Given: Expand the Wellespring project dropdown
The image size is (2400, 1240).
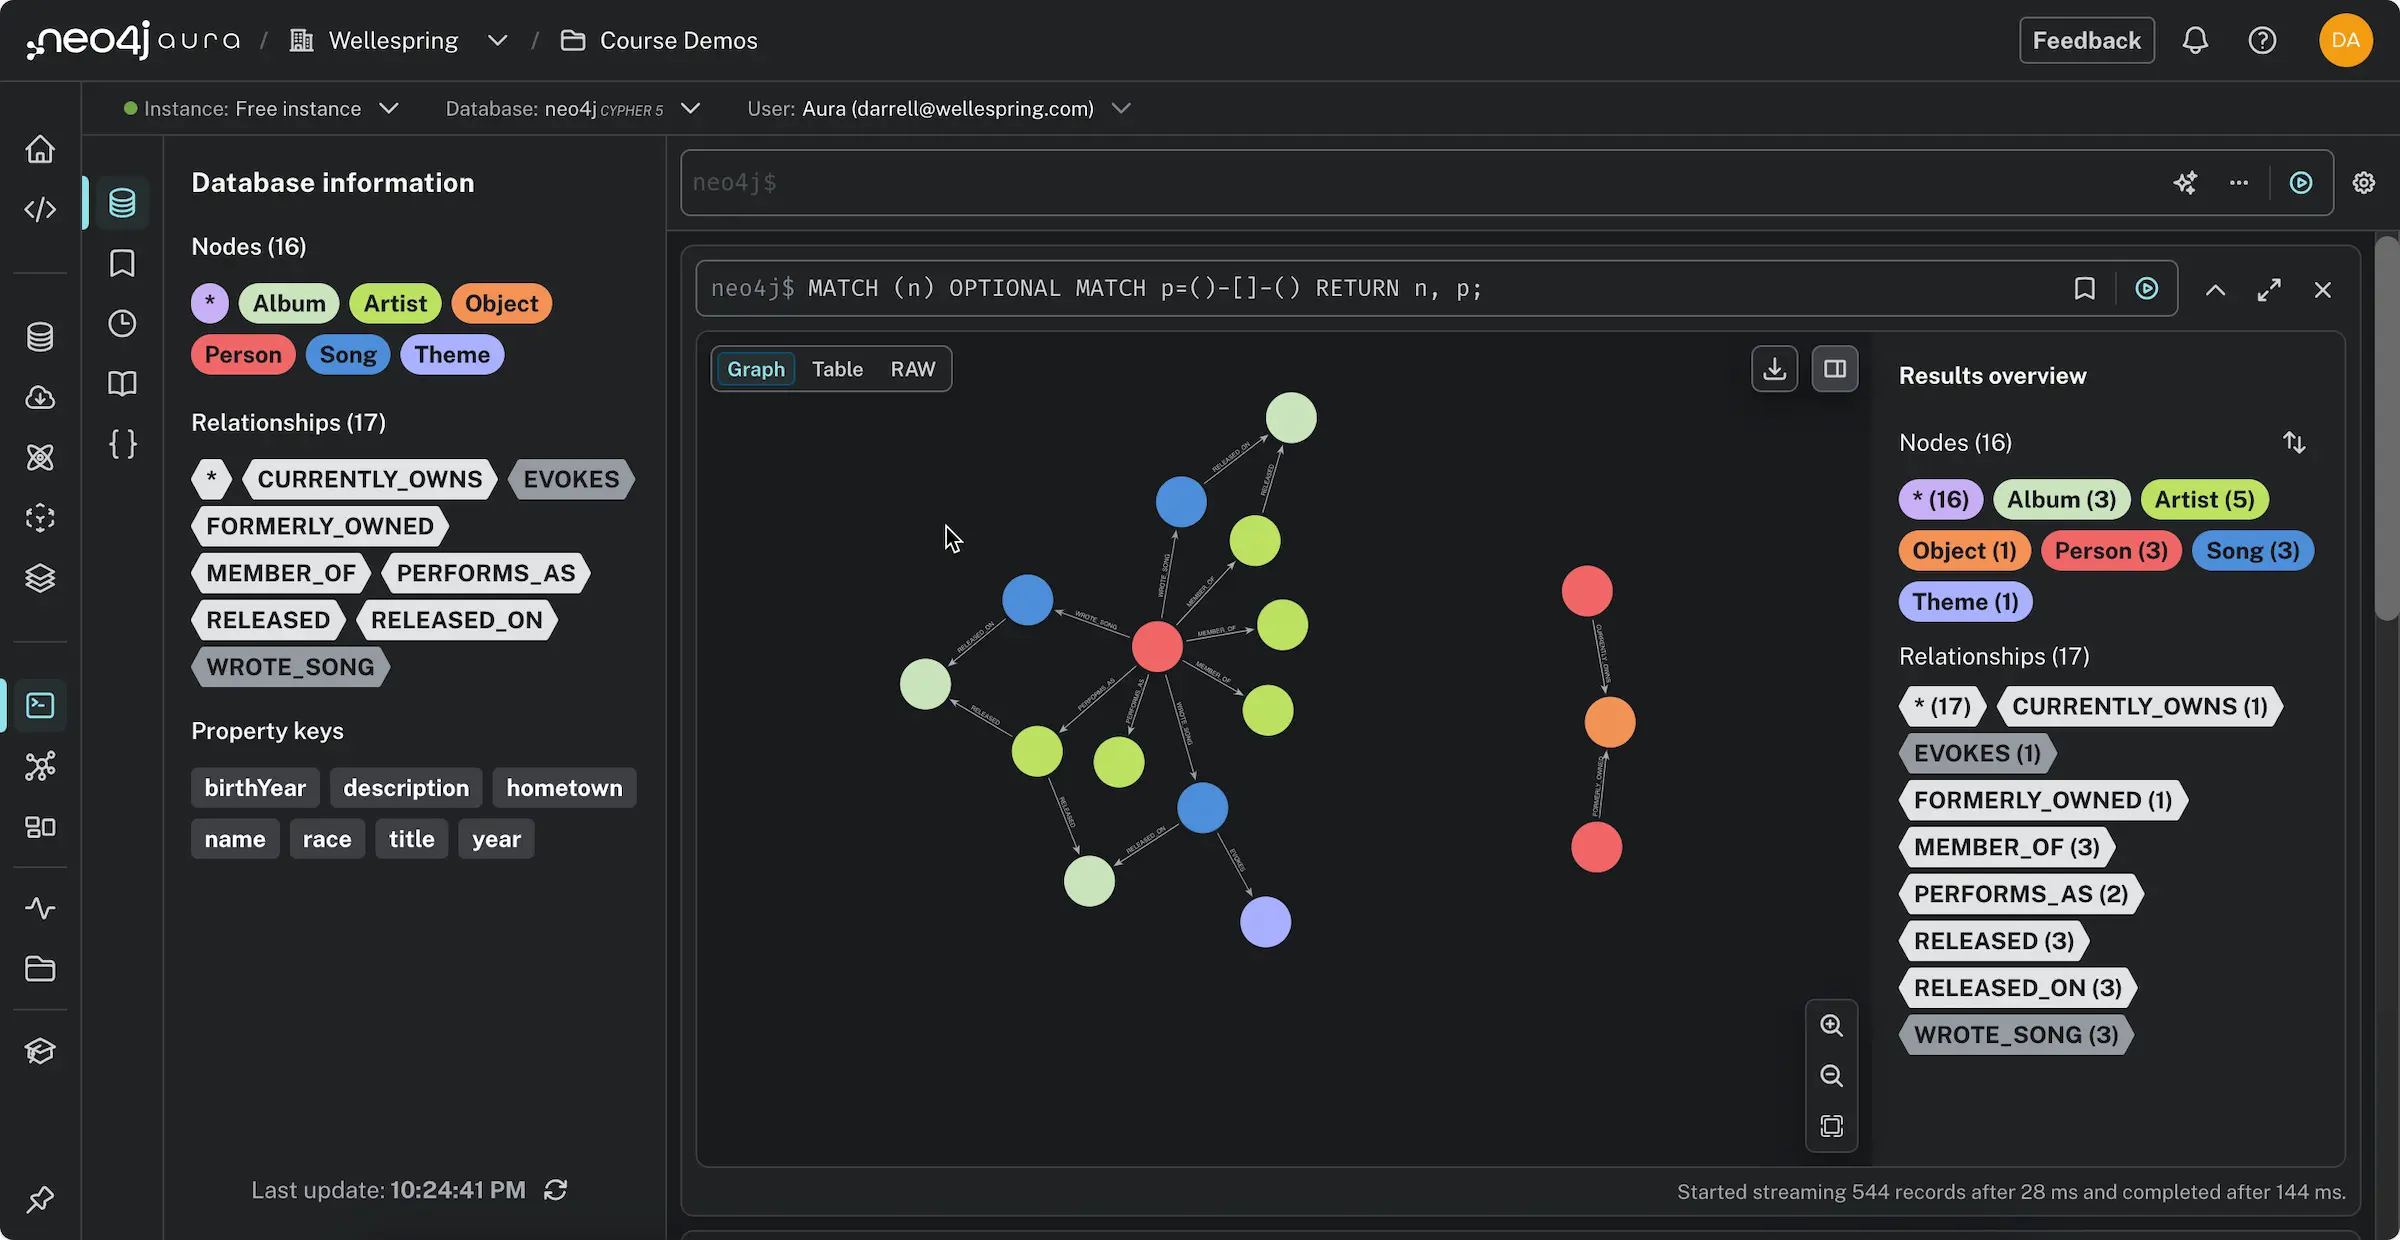Looking at the screenshot, I should (x=498, y=40).
